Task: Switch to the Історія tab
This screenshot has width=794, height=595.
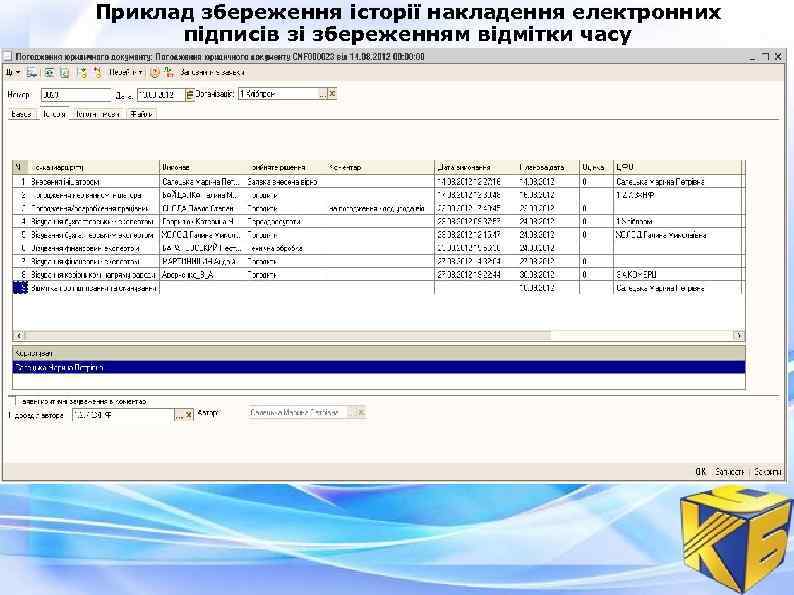Action: point(54,114)
